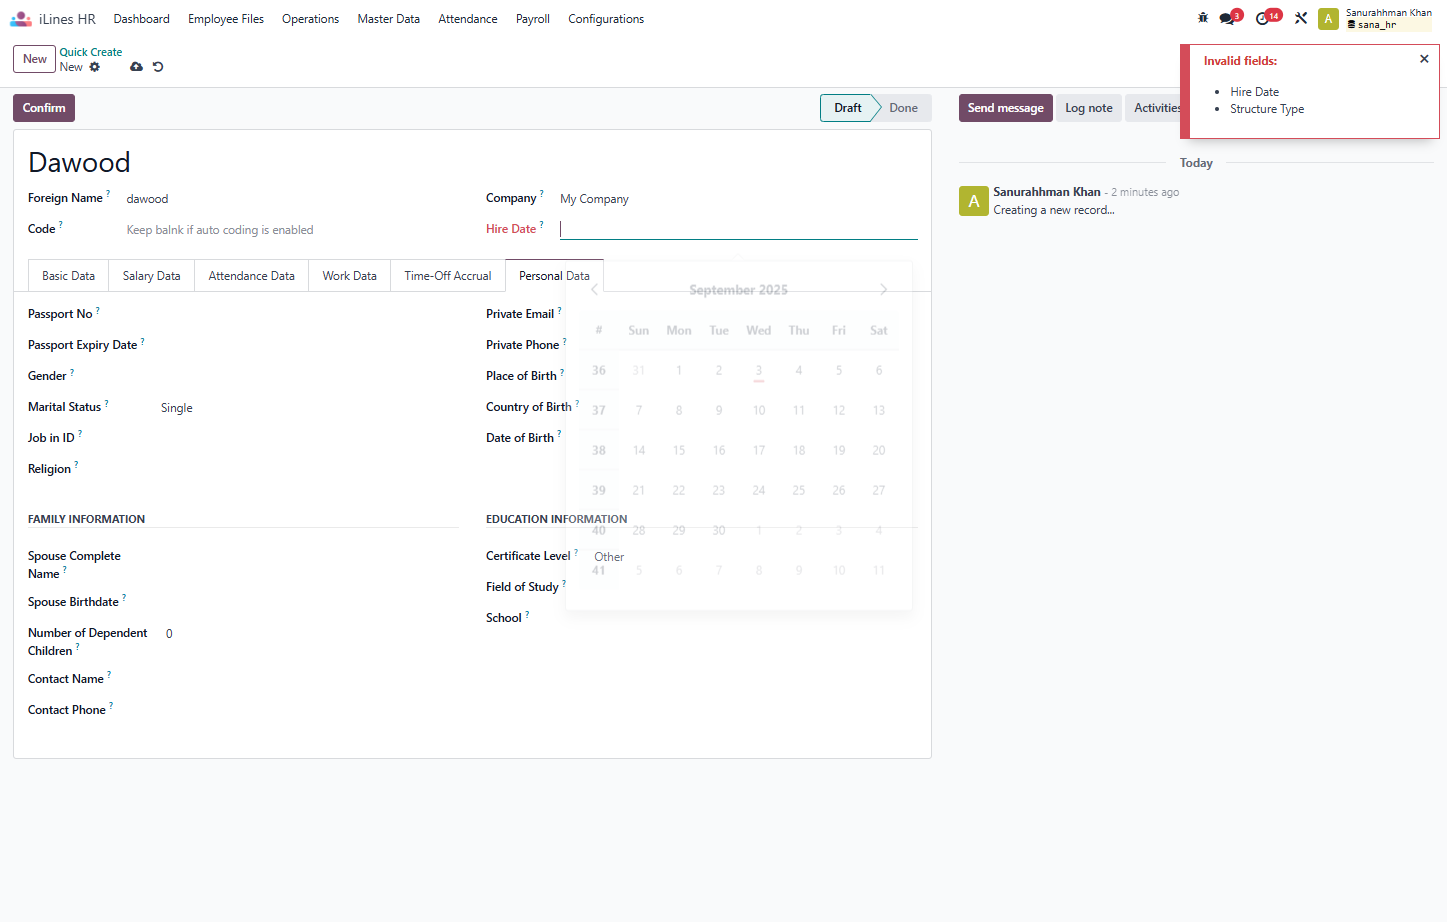Click Sanurahhman Khan message avatar
The image size is (1447, 922).
point(974,201)
